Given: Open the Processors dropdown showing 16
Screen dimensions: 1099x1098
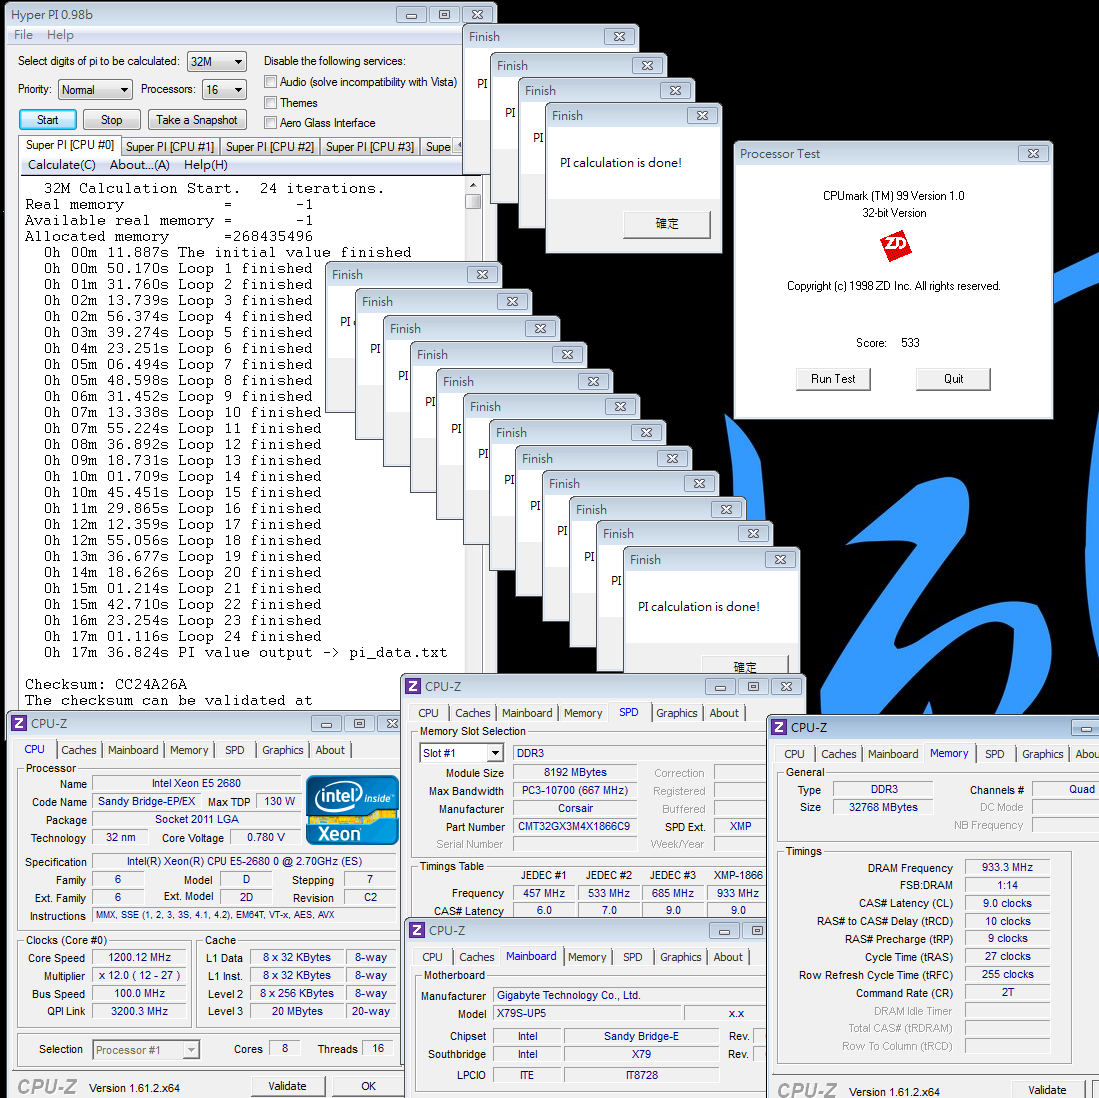Looking at the screenshot, I should [x=224, y=90].
